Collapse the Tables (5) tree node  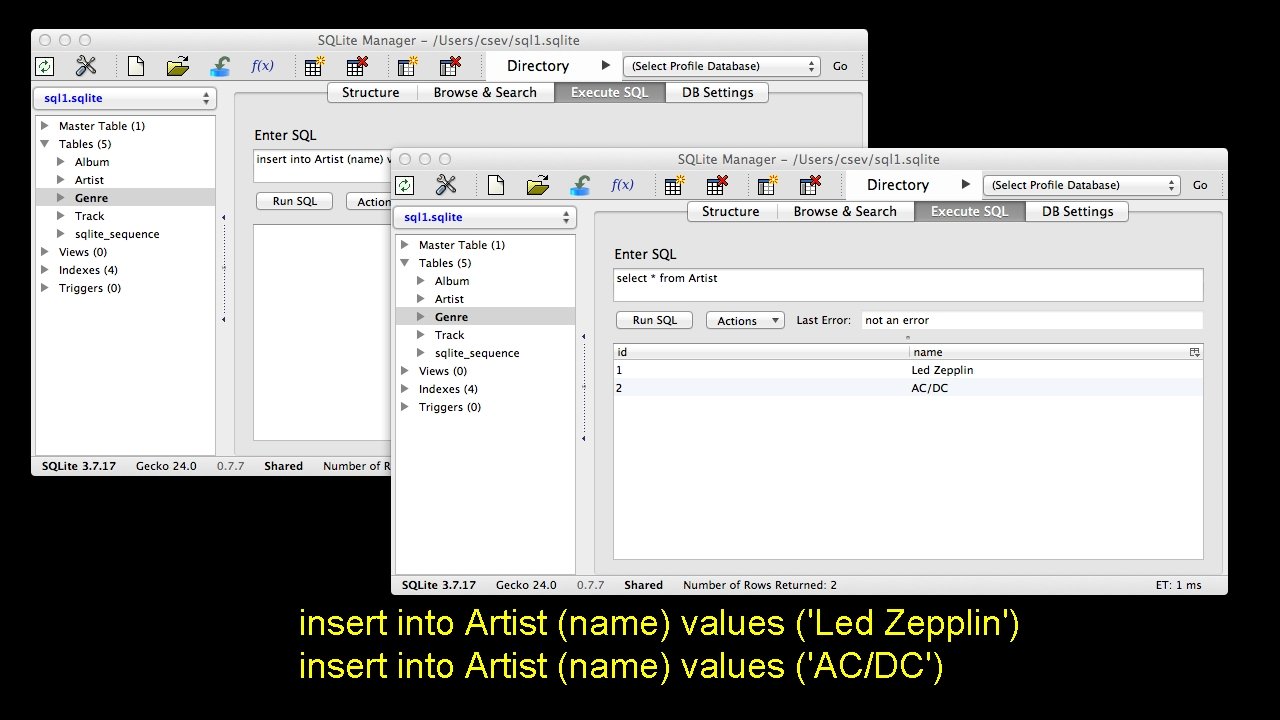pos(405,262)
